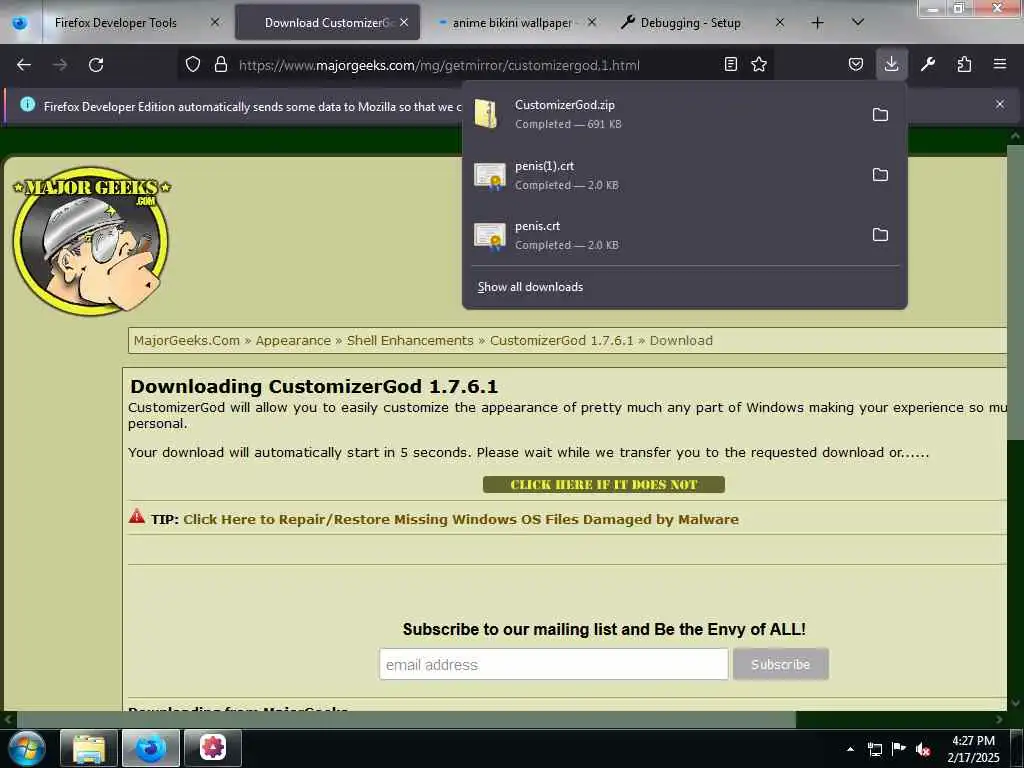Click the muted volume tray icon

coord(923,749)
